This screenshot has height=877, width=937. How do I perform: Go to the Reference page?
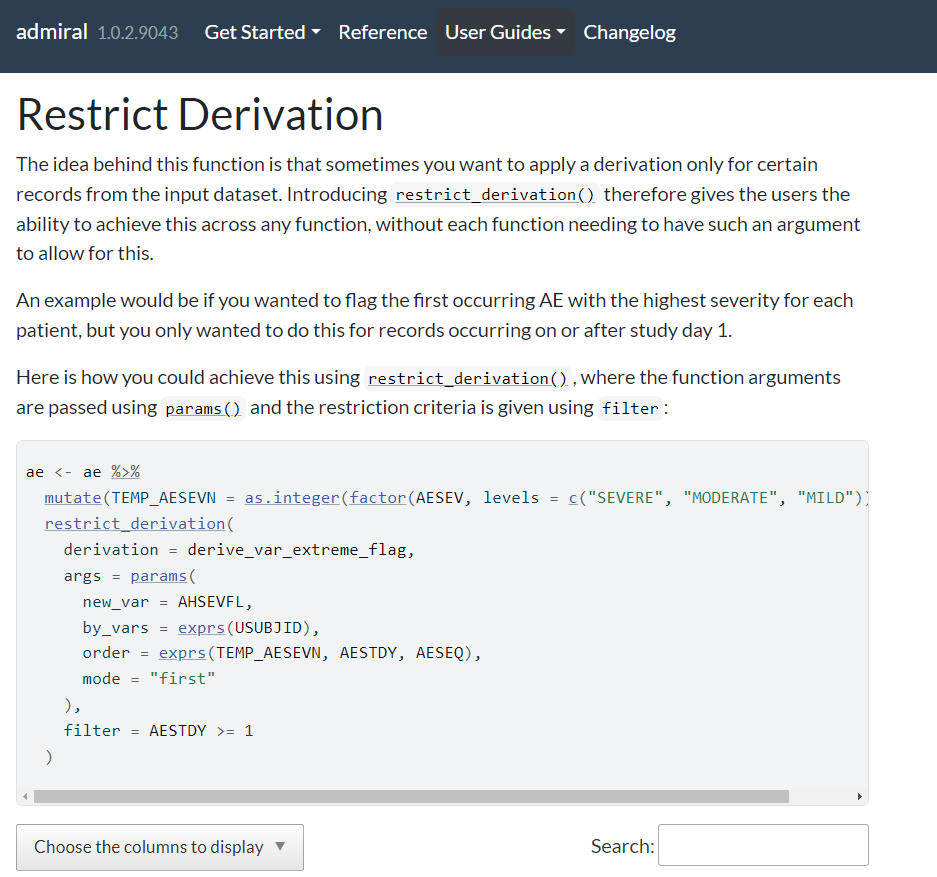[x=382, y=32]
